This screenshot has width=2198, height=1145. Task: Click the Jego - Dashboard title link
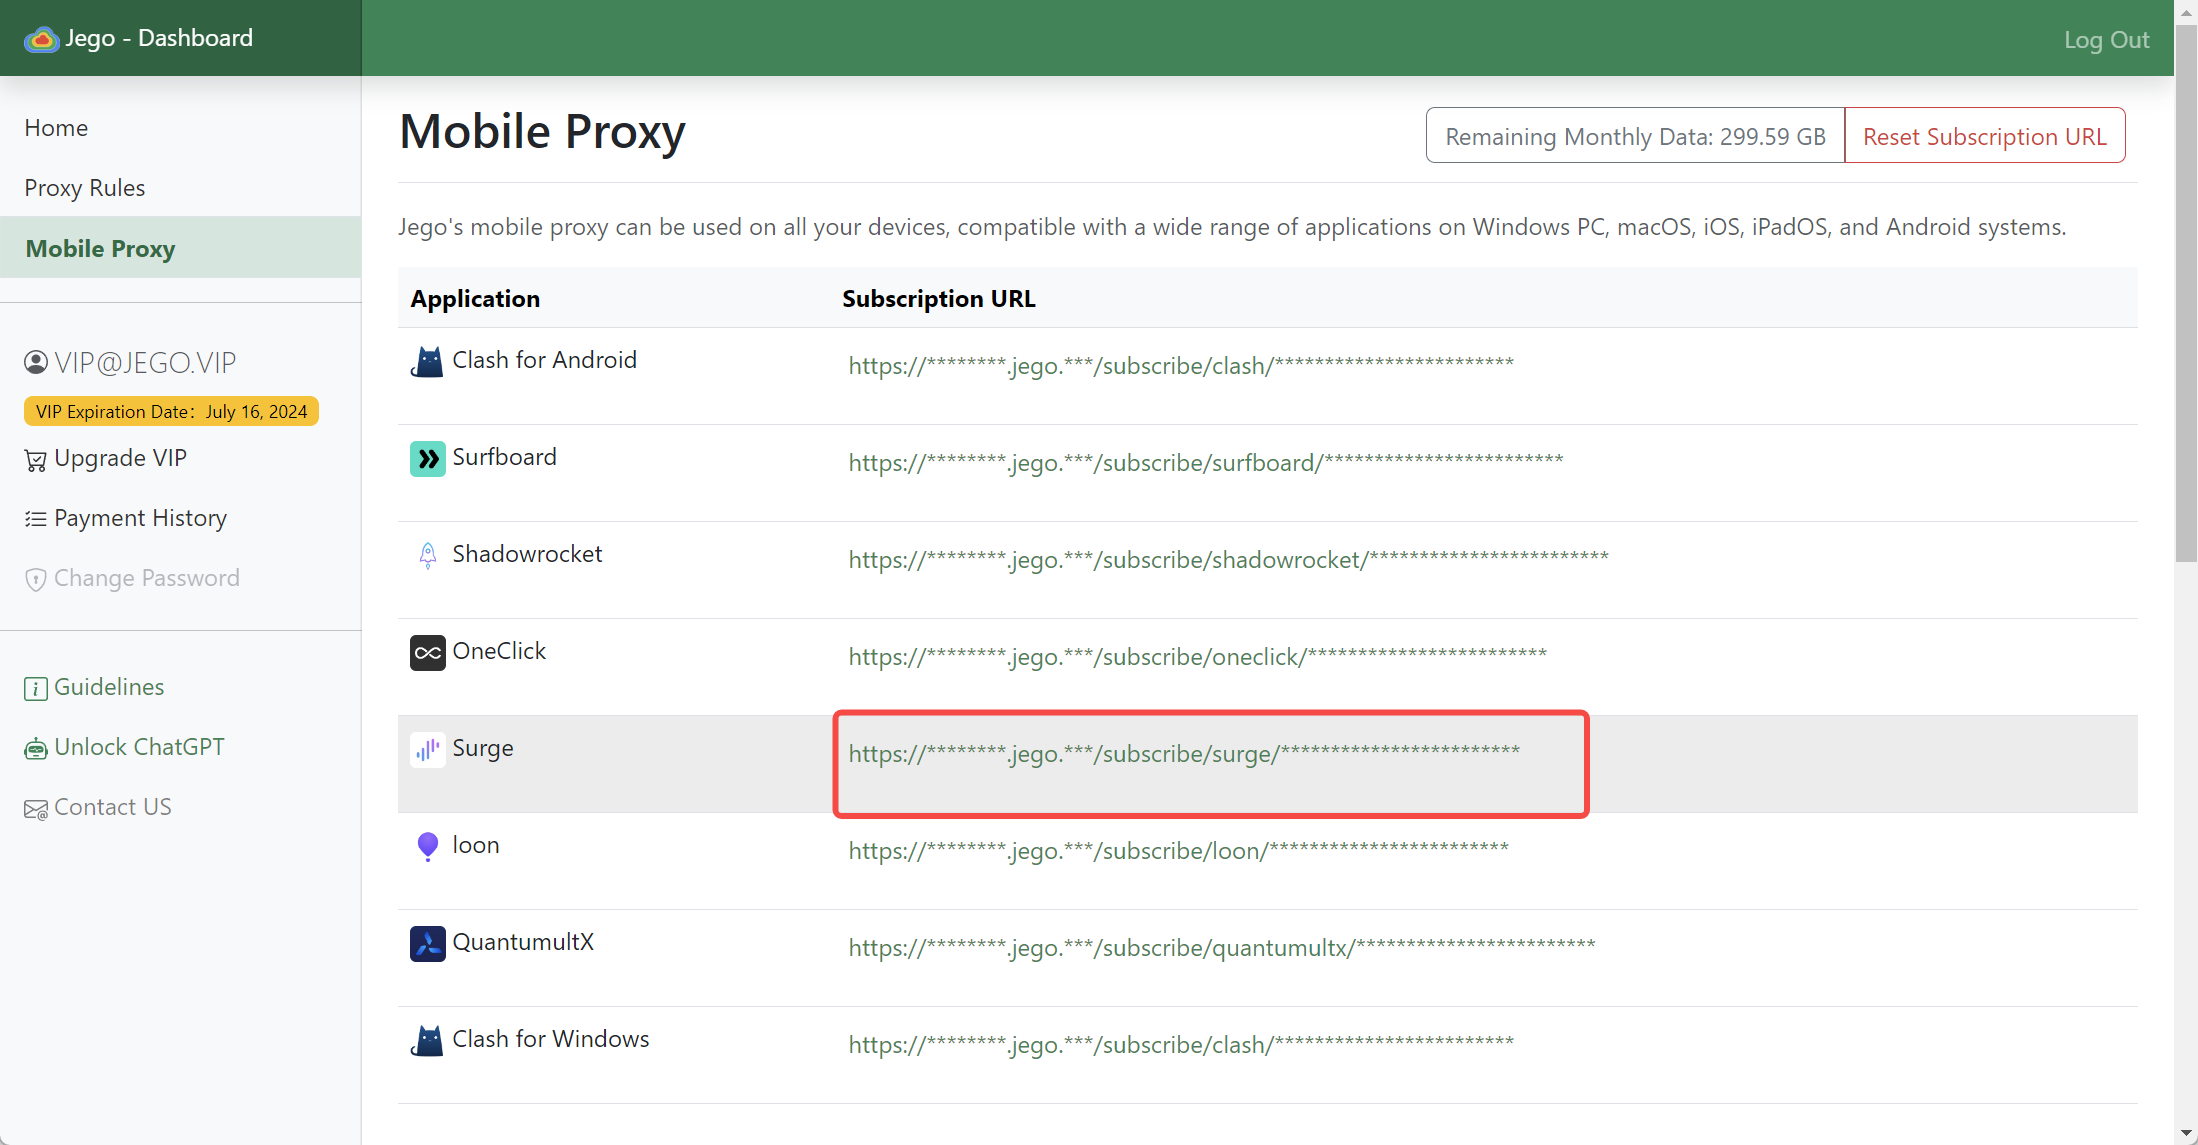point(159,38)
